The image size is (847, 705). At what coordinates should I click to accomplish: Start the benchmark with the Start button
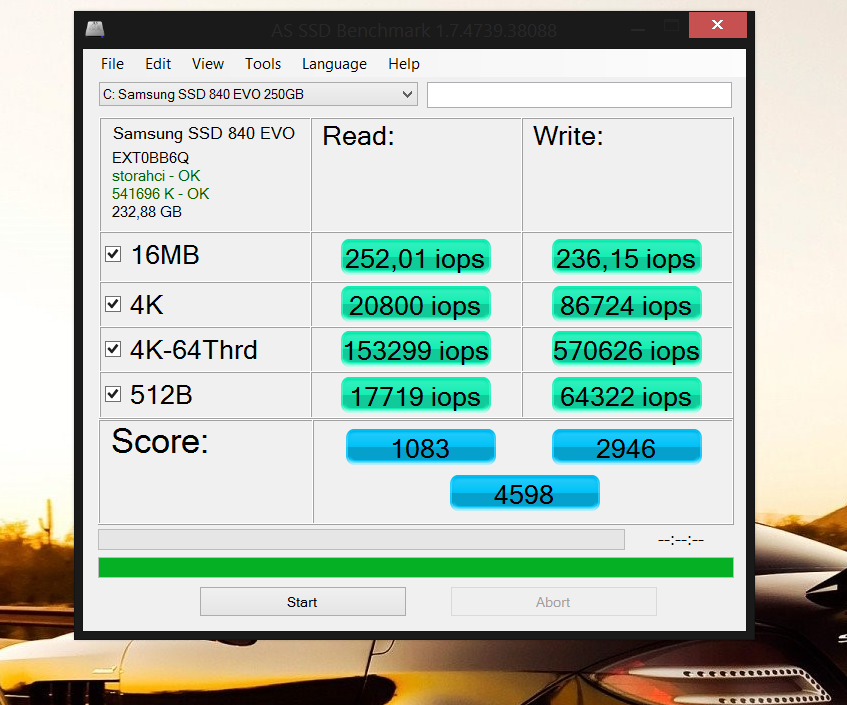[x=302, y=602]
